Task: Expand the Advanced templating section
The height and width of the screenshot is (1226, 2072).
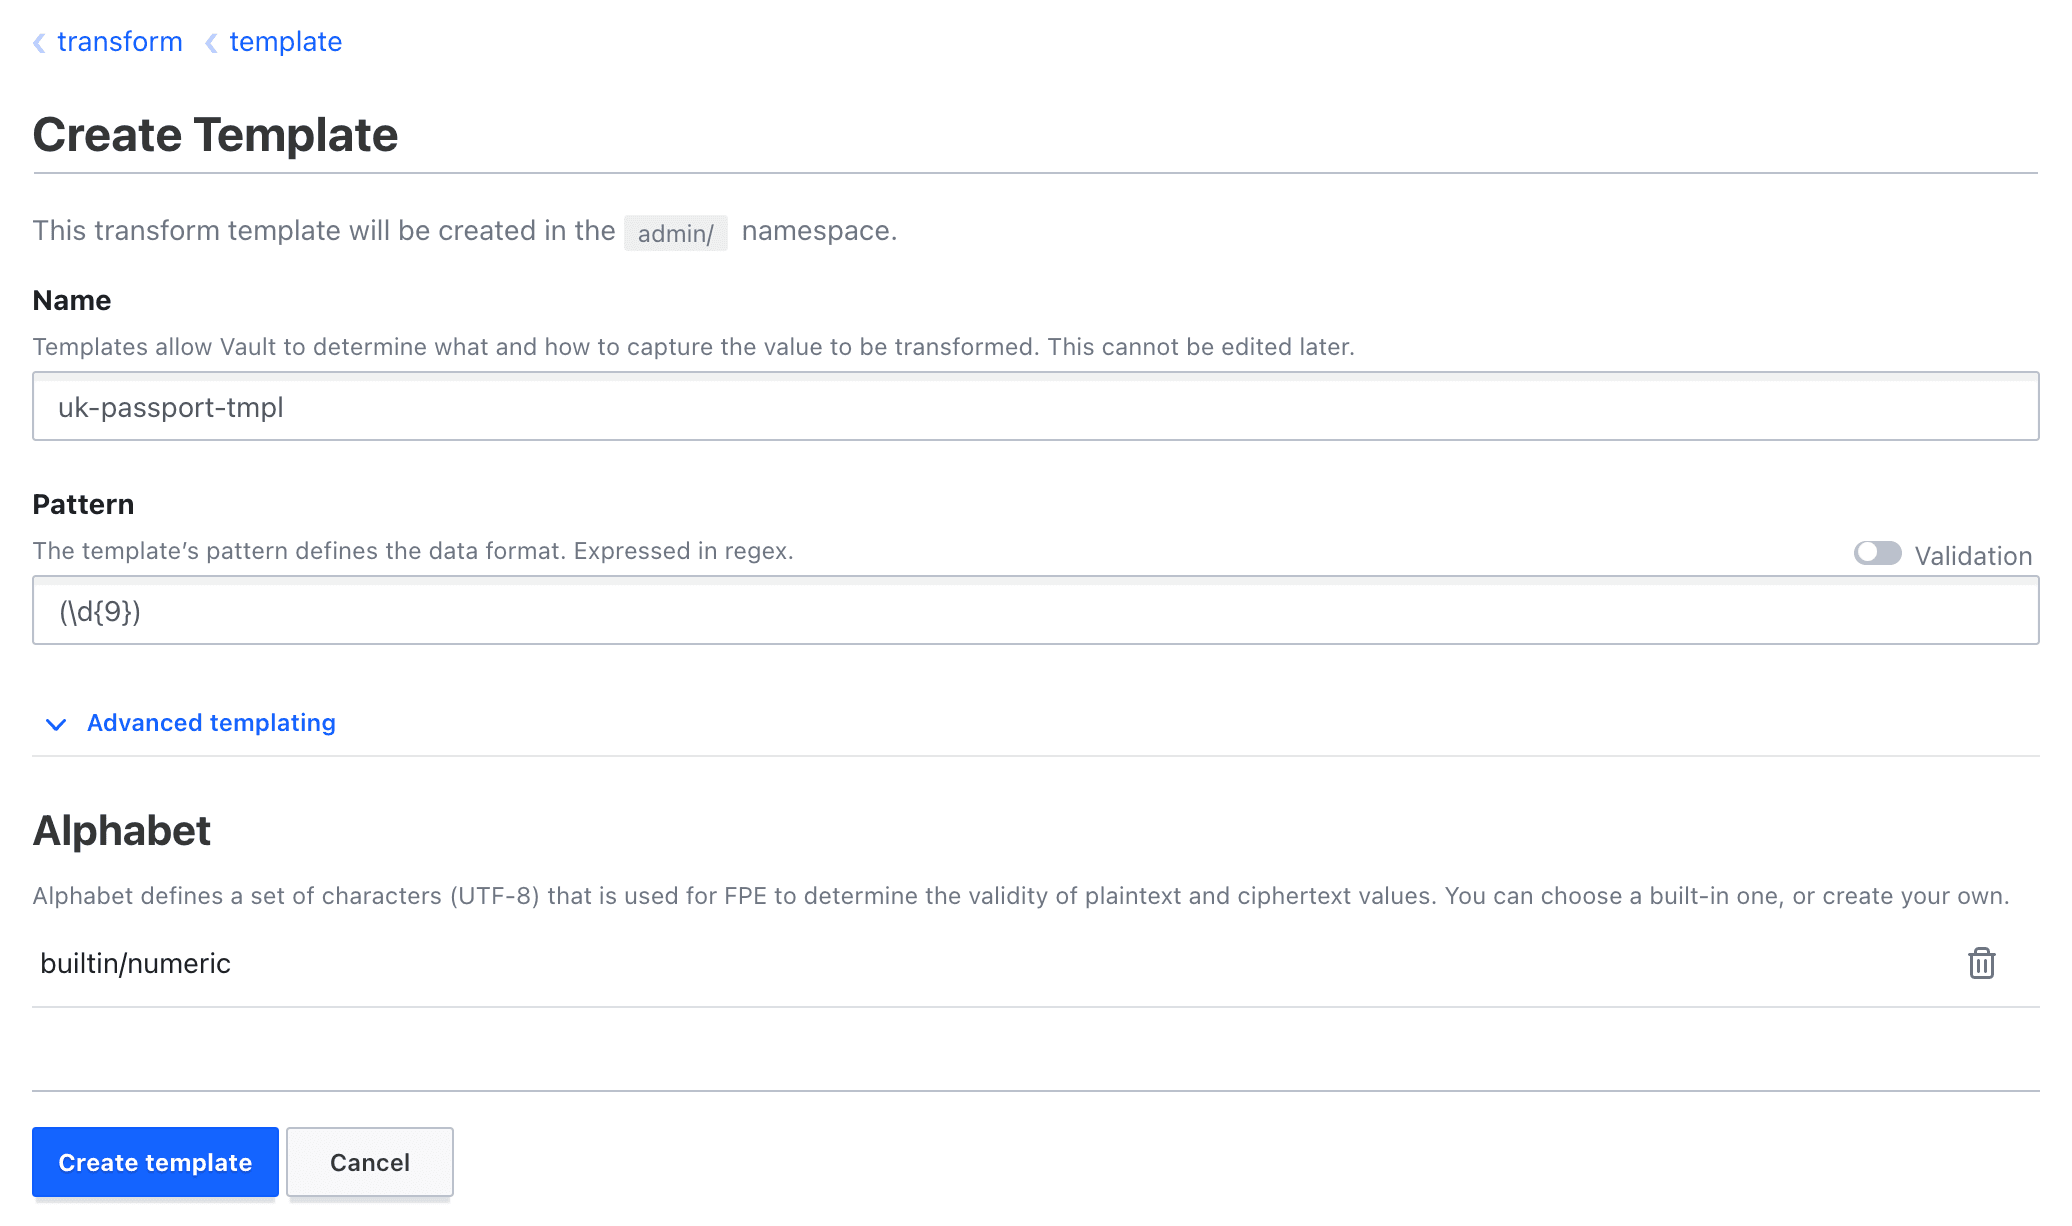Action: [209, 722]
